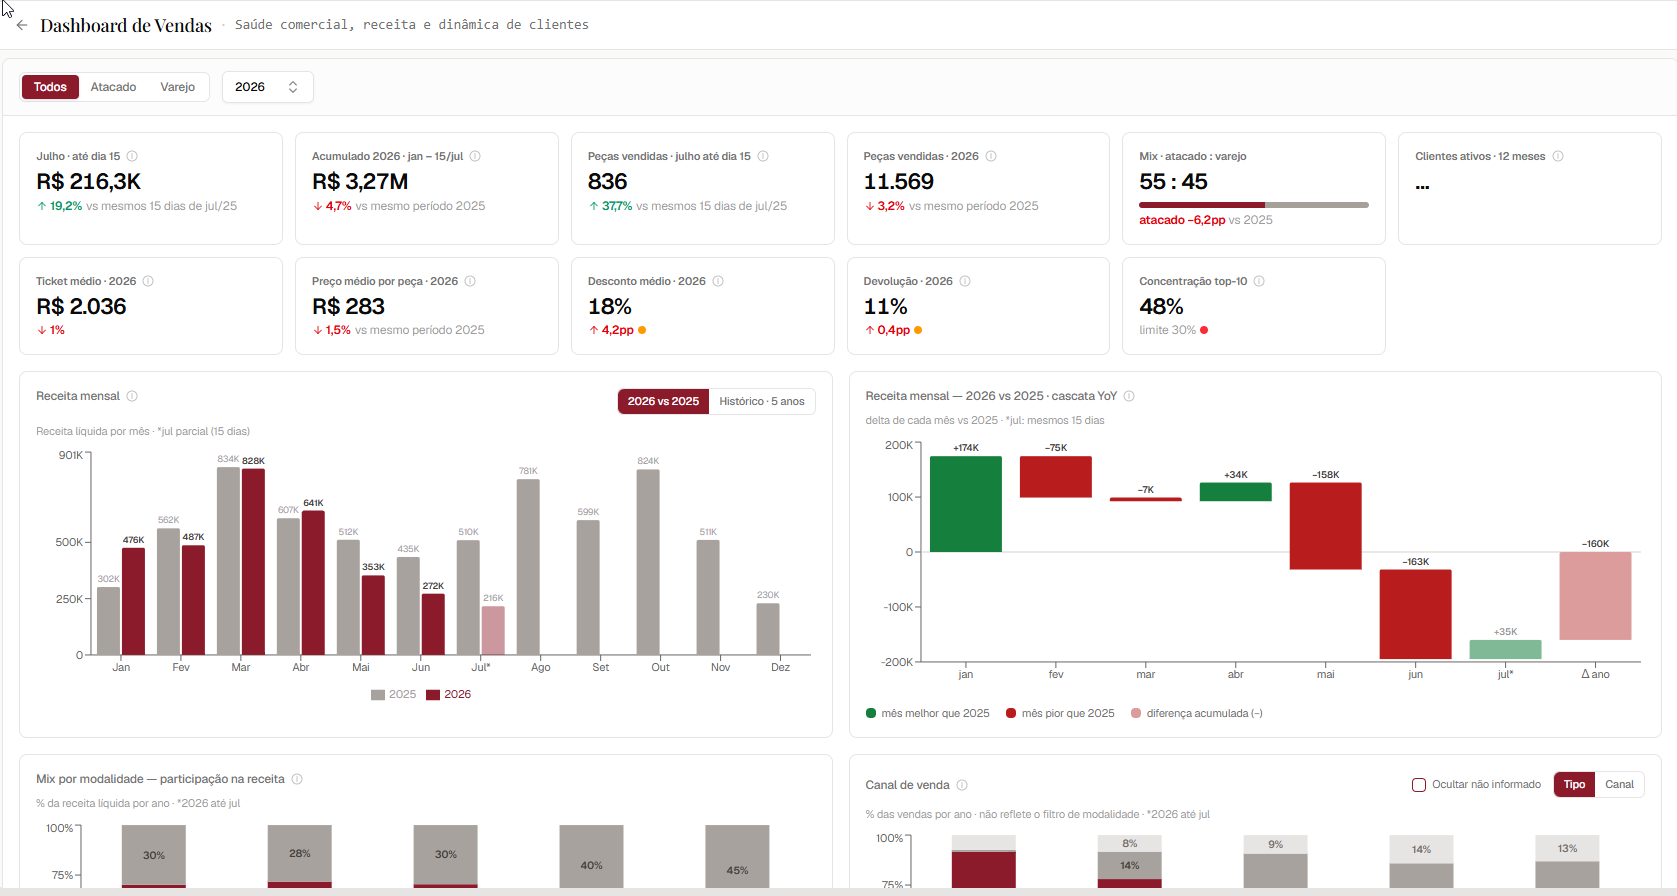Screen dimensions: 1677x896
Task: Click July partial bar 216K
Action: click(x=493, y=630)
